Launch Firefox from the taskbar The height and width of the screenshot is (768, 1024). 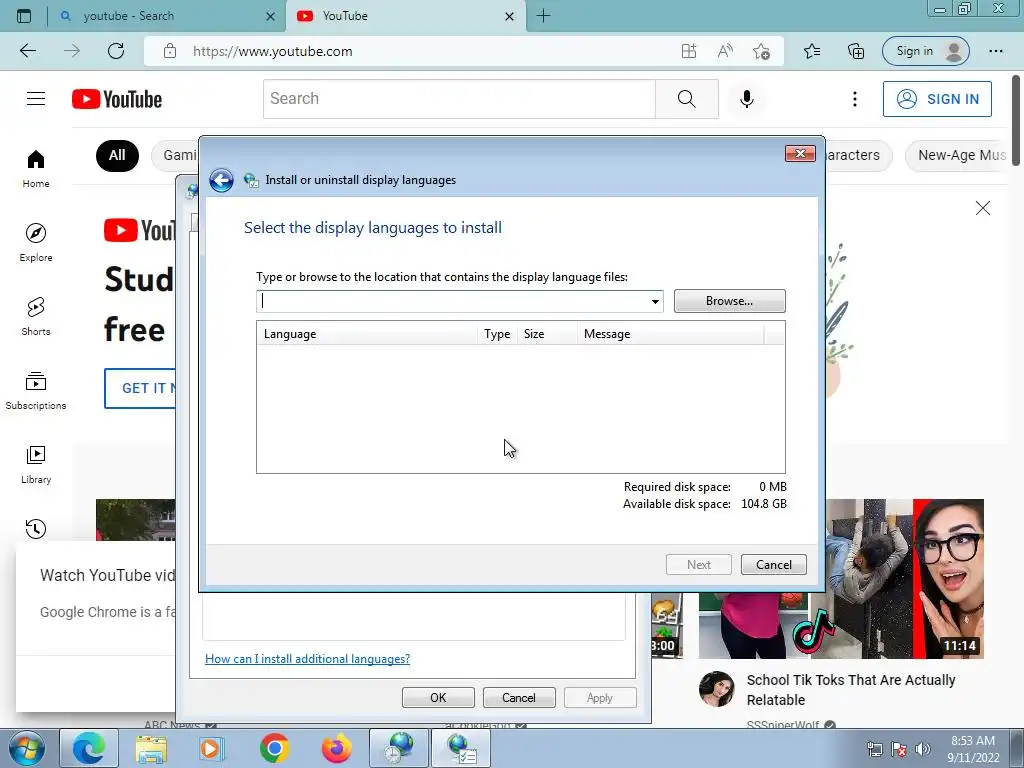coord(336,748)
